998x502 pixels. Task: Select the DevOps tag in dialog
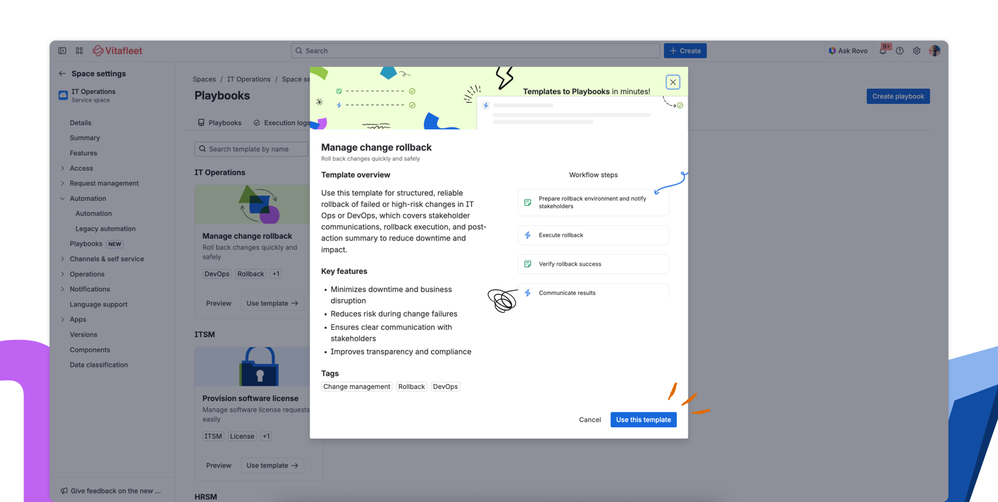pyautogui.click(x=445, y=387)
